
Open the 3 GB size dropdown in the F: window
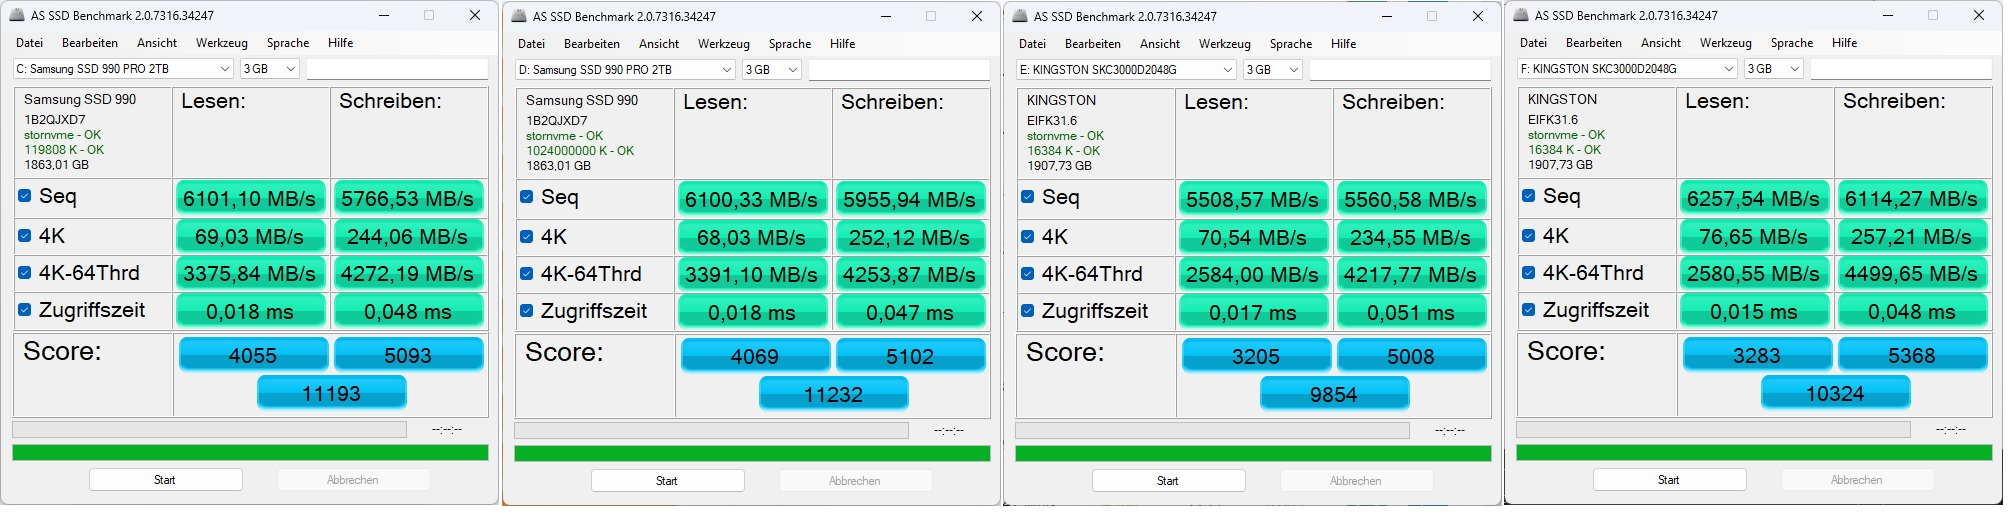(1774, 69)
